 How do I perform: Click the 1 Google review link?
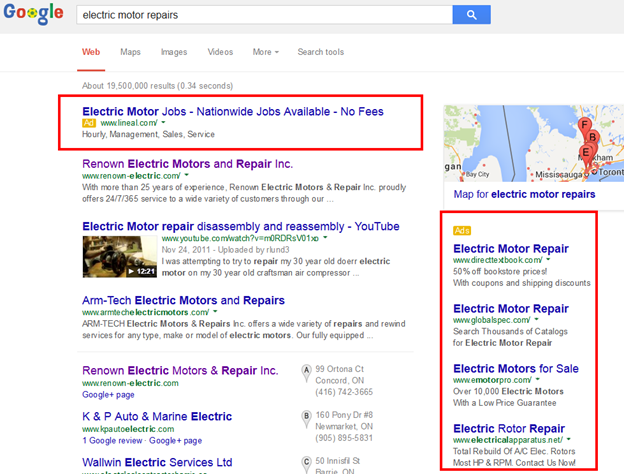[112, 441]
